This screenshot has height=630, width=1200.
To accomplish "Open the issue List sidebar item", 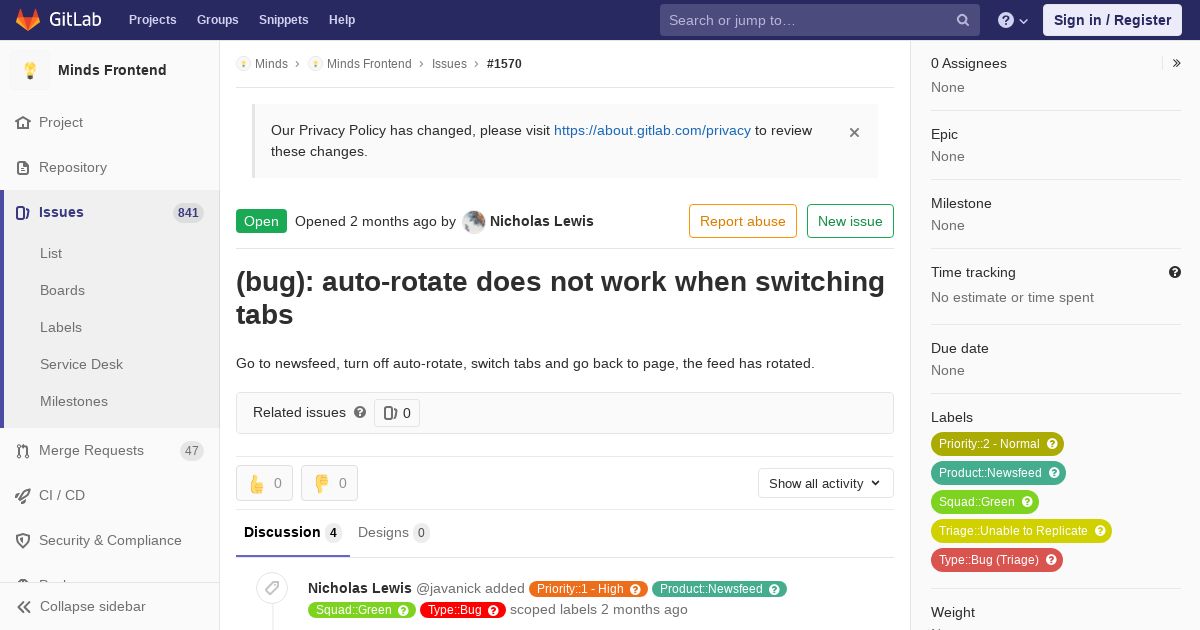I will pyautogui.click(x=51, y=254).
